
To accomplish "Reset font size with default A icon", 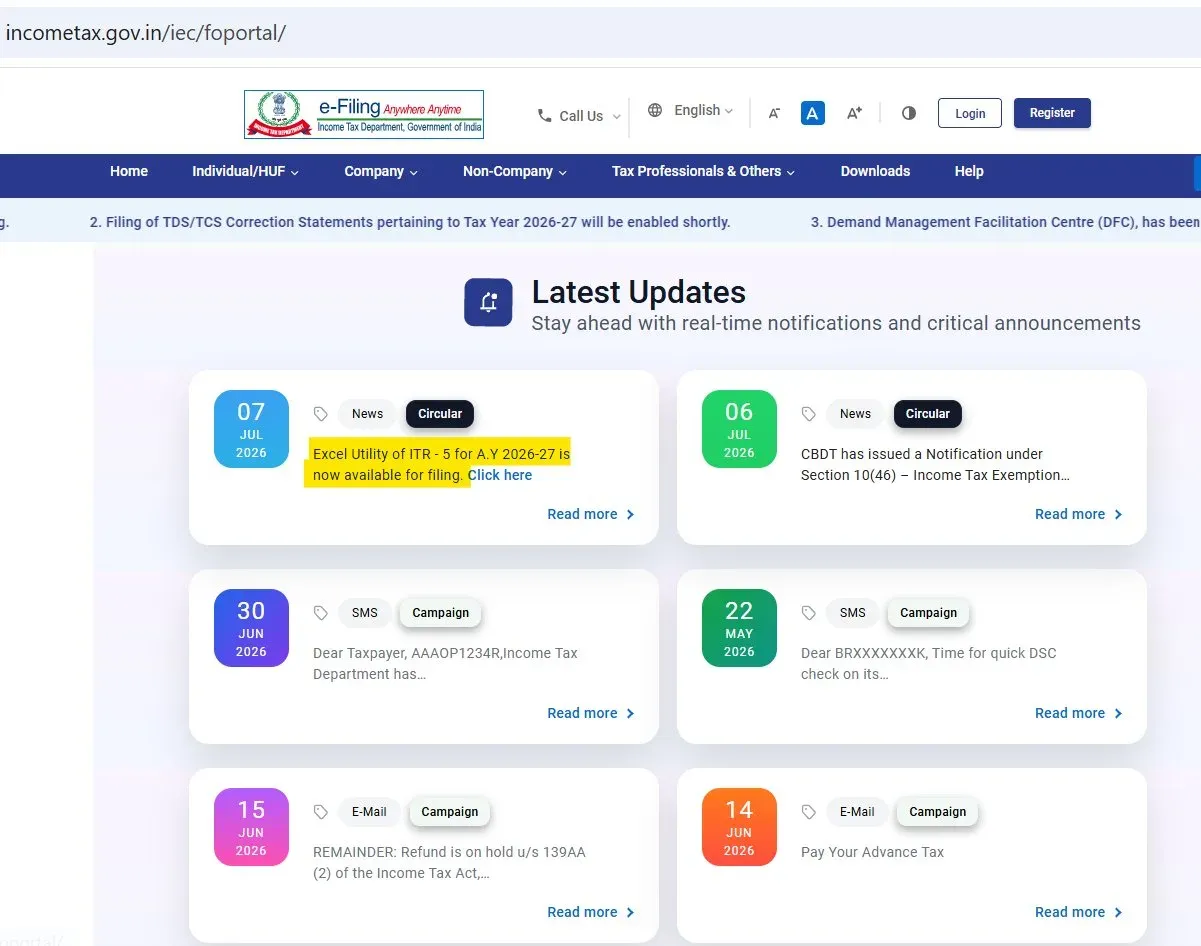I will [x=812, y=113].
